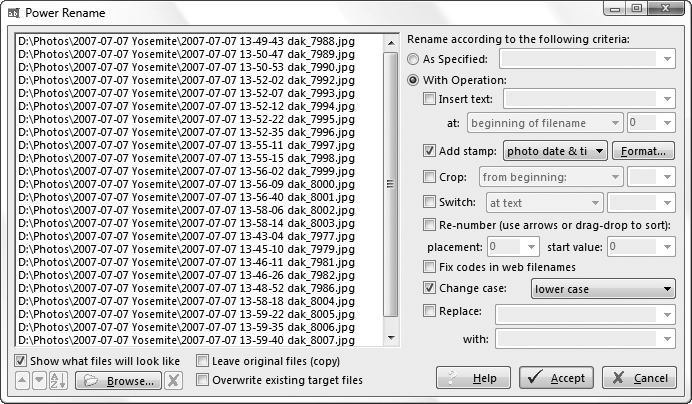Click the A-Z sort button
This screenshot has height=404, width=692.
point(58,380)
